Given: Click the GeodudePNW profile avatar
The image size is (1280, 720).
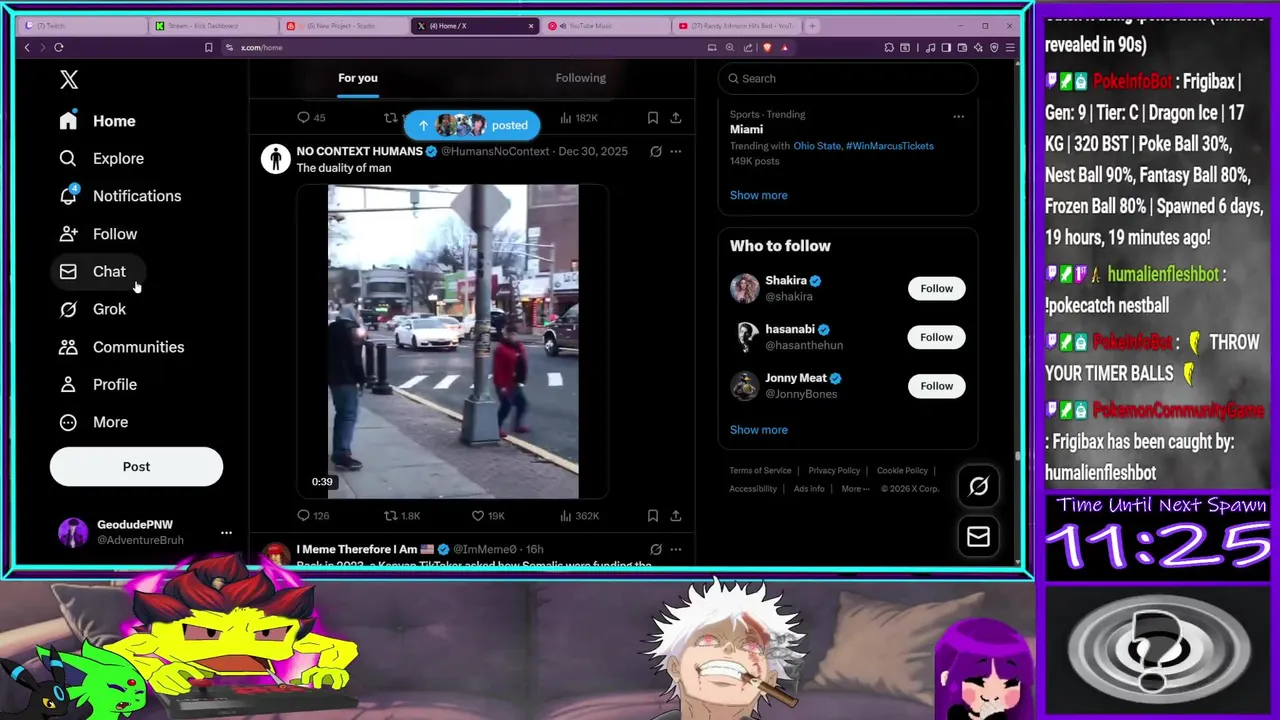Looking at the screenshot, I should pos(73,533).
